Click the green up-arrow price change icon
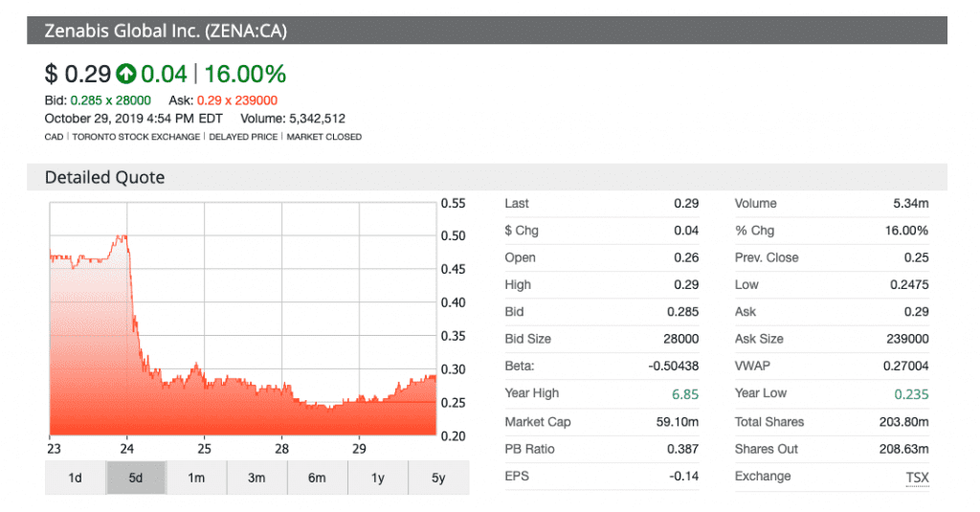 (x=126, y=73)
